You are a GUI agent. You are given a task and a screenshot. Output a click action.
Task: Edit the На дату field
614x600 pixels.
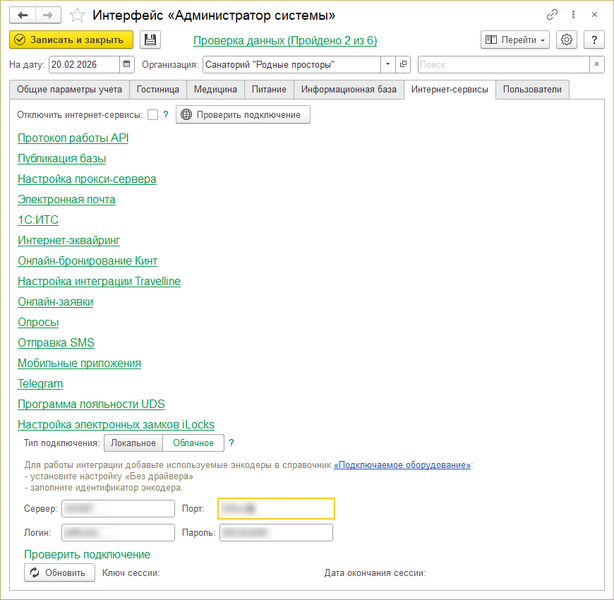click(84, 65)
